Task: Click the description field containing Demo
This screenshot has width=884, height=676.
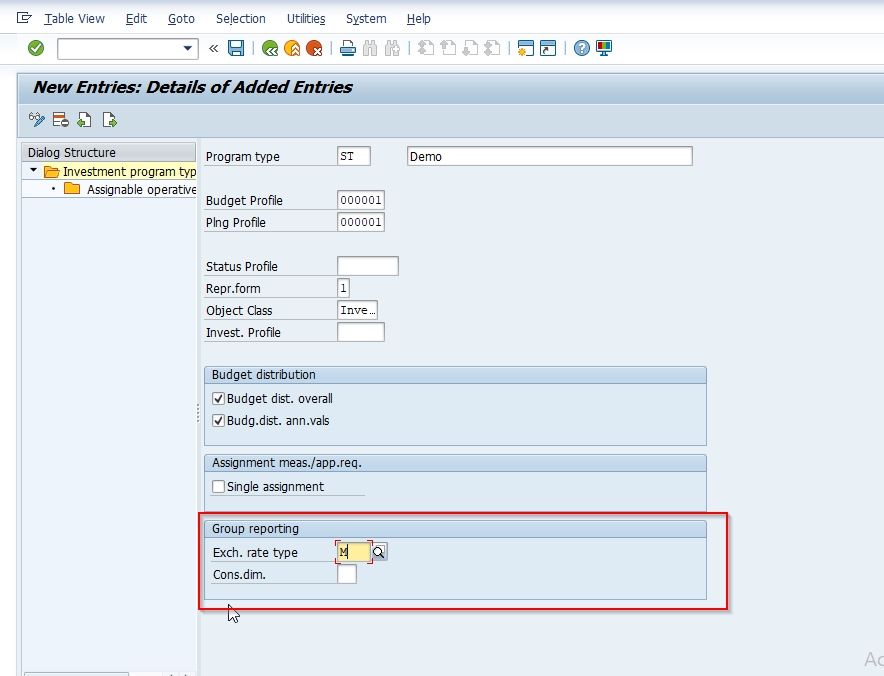Action: coord(550,156)
